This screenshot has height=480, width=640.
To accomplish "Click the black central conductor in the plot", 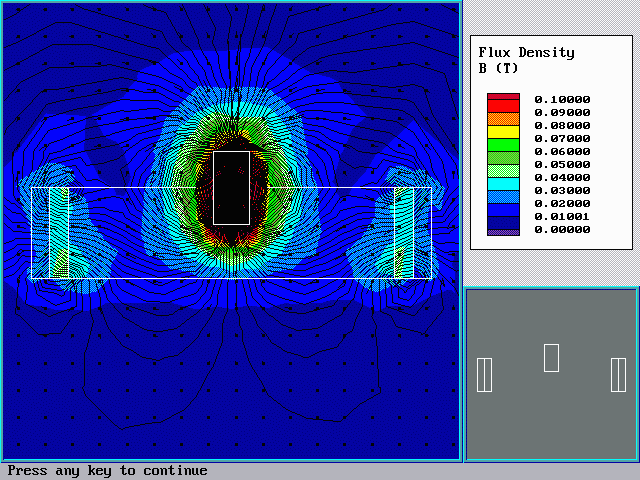I will [x=231, y=188].
